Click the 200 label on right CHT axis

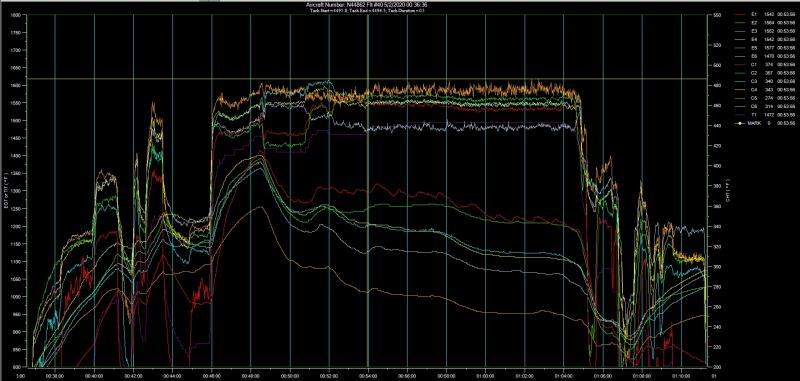click(x=717, y=367)
